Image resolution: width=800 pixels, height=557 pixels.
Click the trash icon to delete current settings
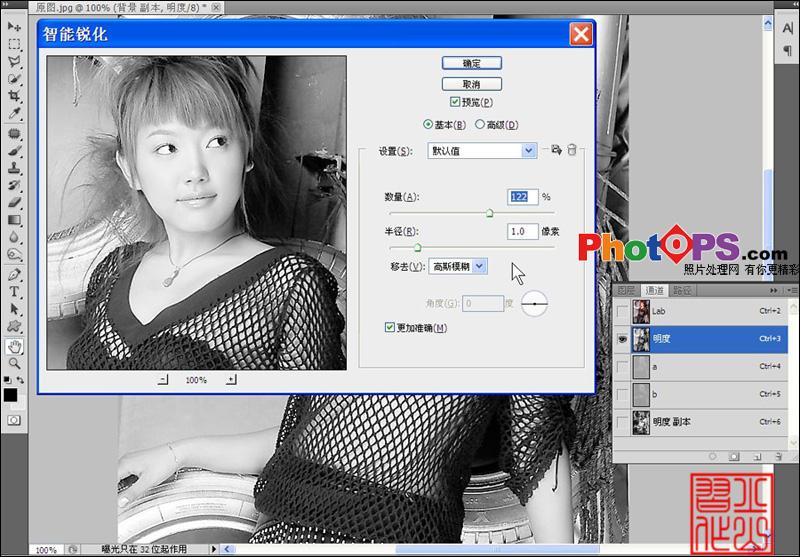572,150
